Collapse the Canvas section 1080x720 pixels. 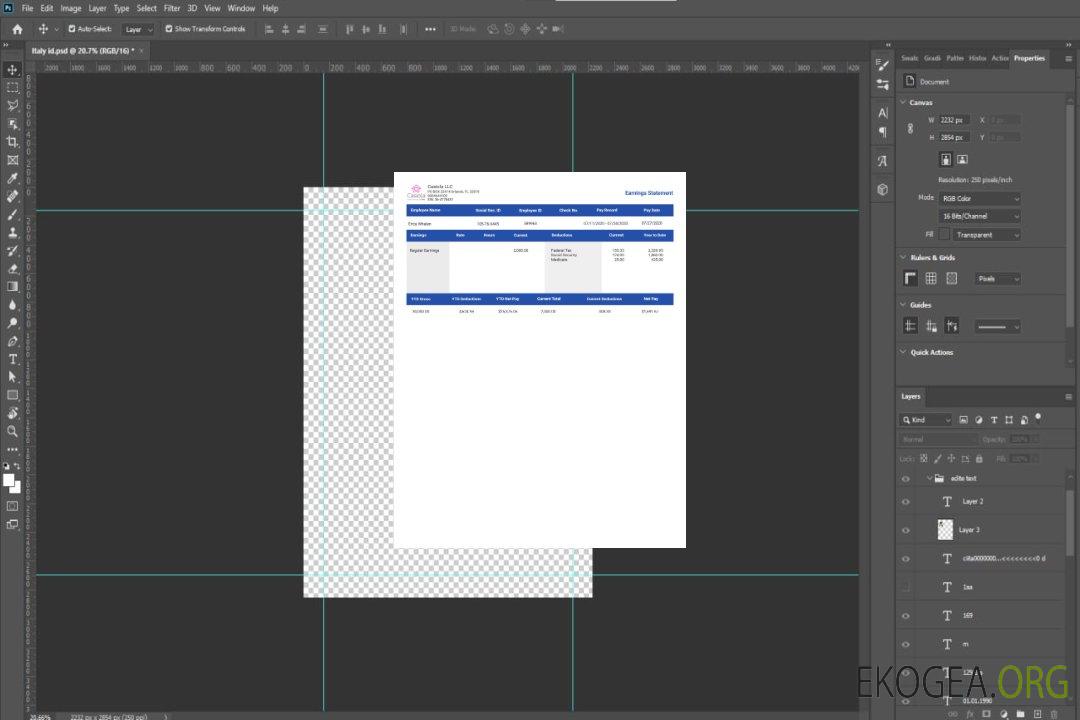pyautogui.click(x=903, y=102)
